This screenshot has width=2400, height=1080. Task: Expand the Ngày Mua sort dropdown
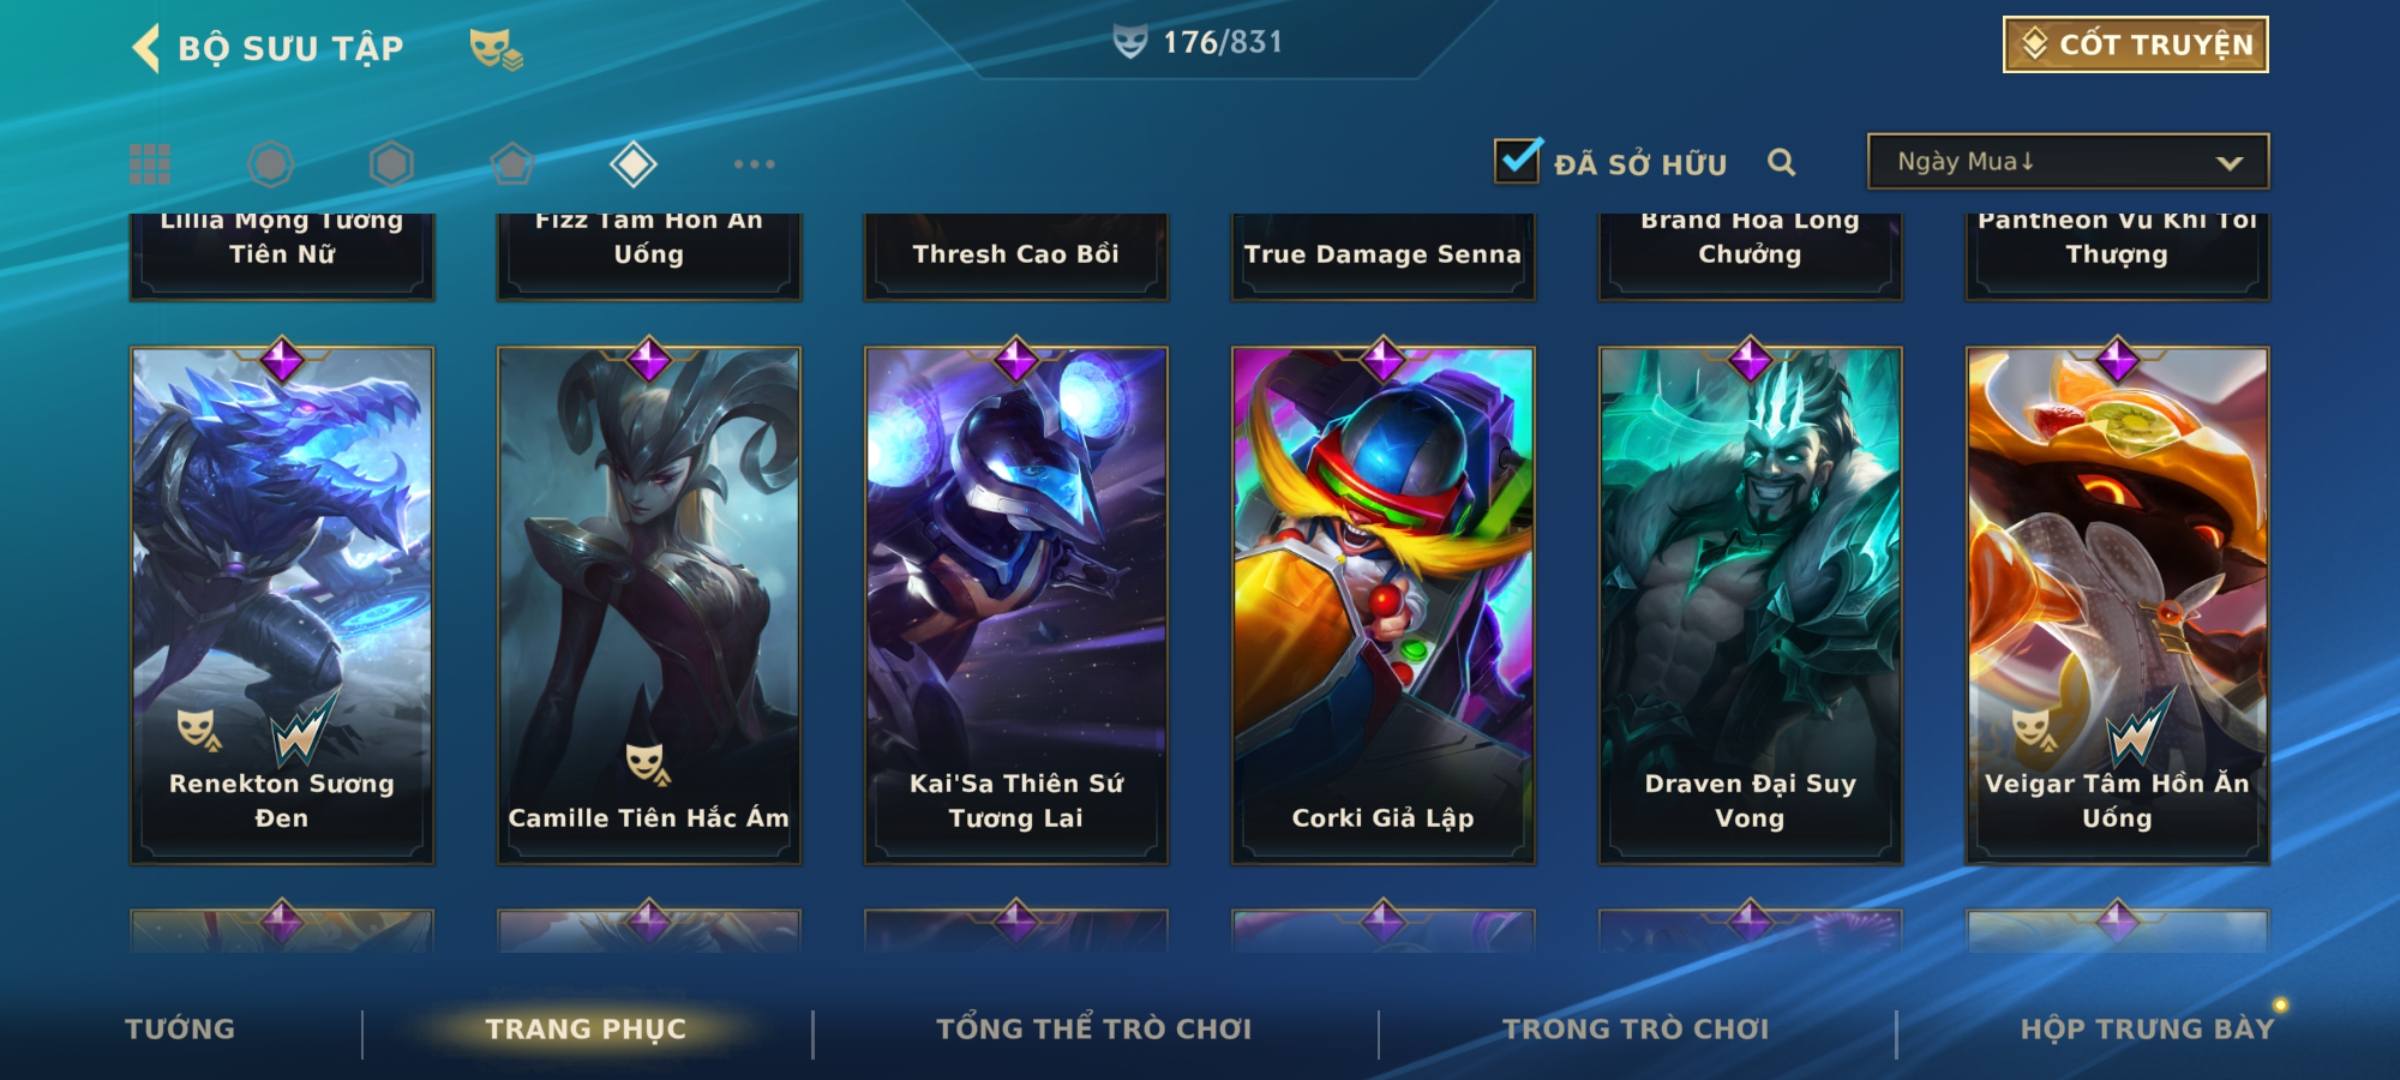click(2068, 161)
